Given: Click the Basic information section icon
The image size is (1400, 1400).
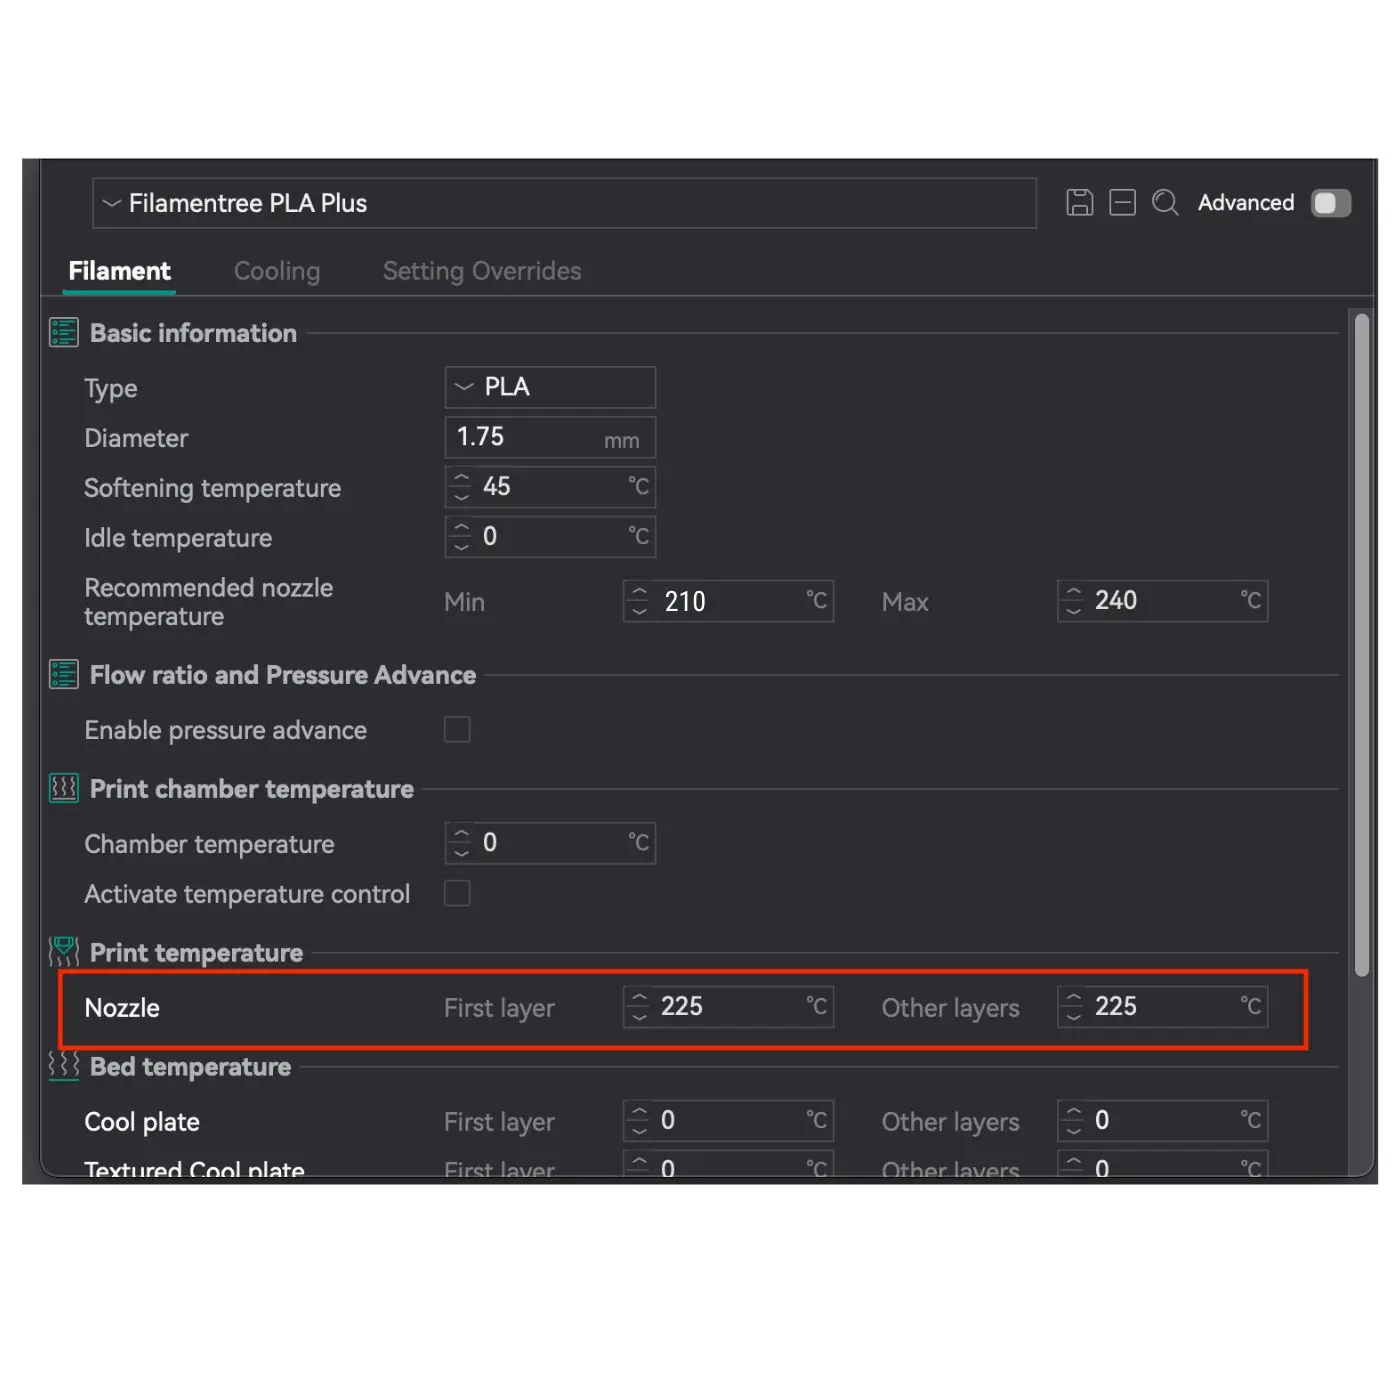Looking at the screenshot, I should (64, 333).
